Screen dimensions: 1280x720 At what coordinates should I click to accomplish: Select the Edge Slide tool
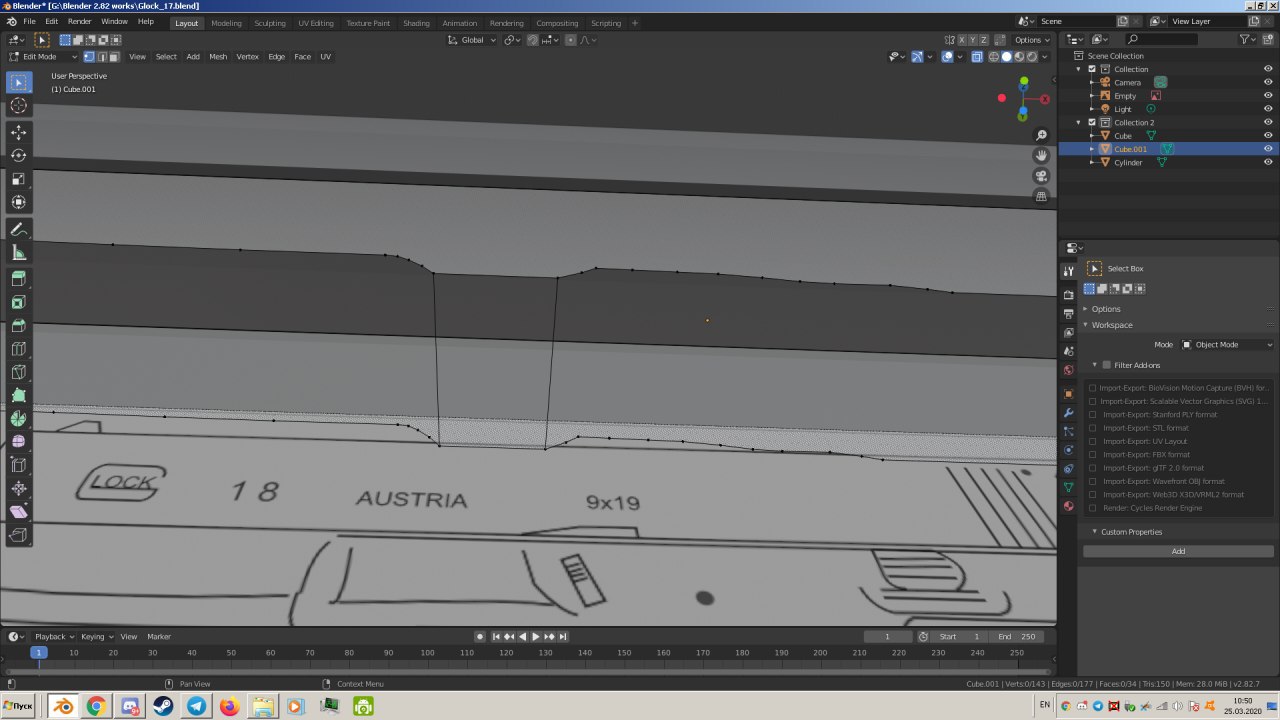pyautogui.click(x=18, y=465)
